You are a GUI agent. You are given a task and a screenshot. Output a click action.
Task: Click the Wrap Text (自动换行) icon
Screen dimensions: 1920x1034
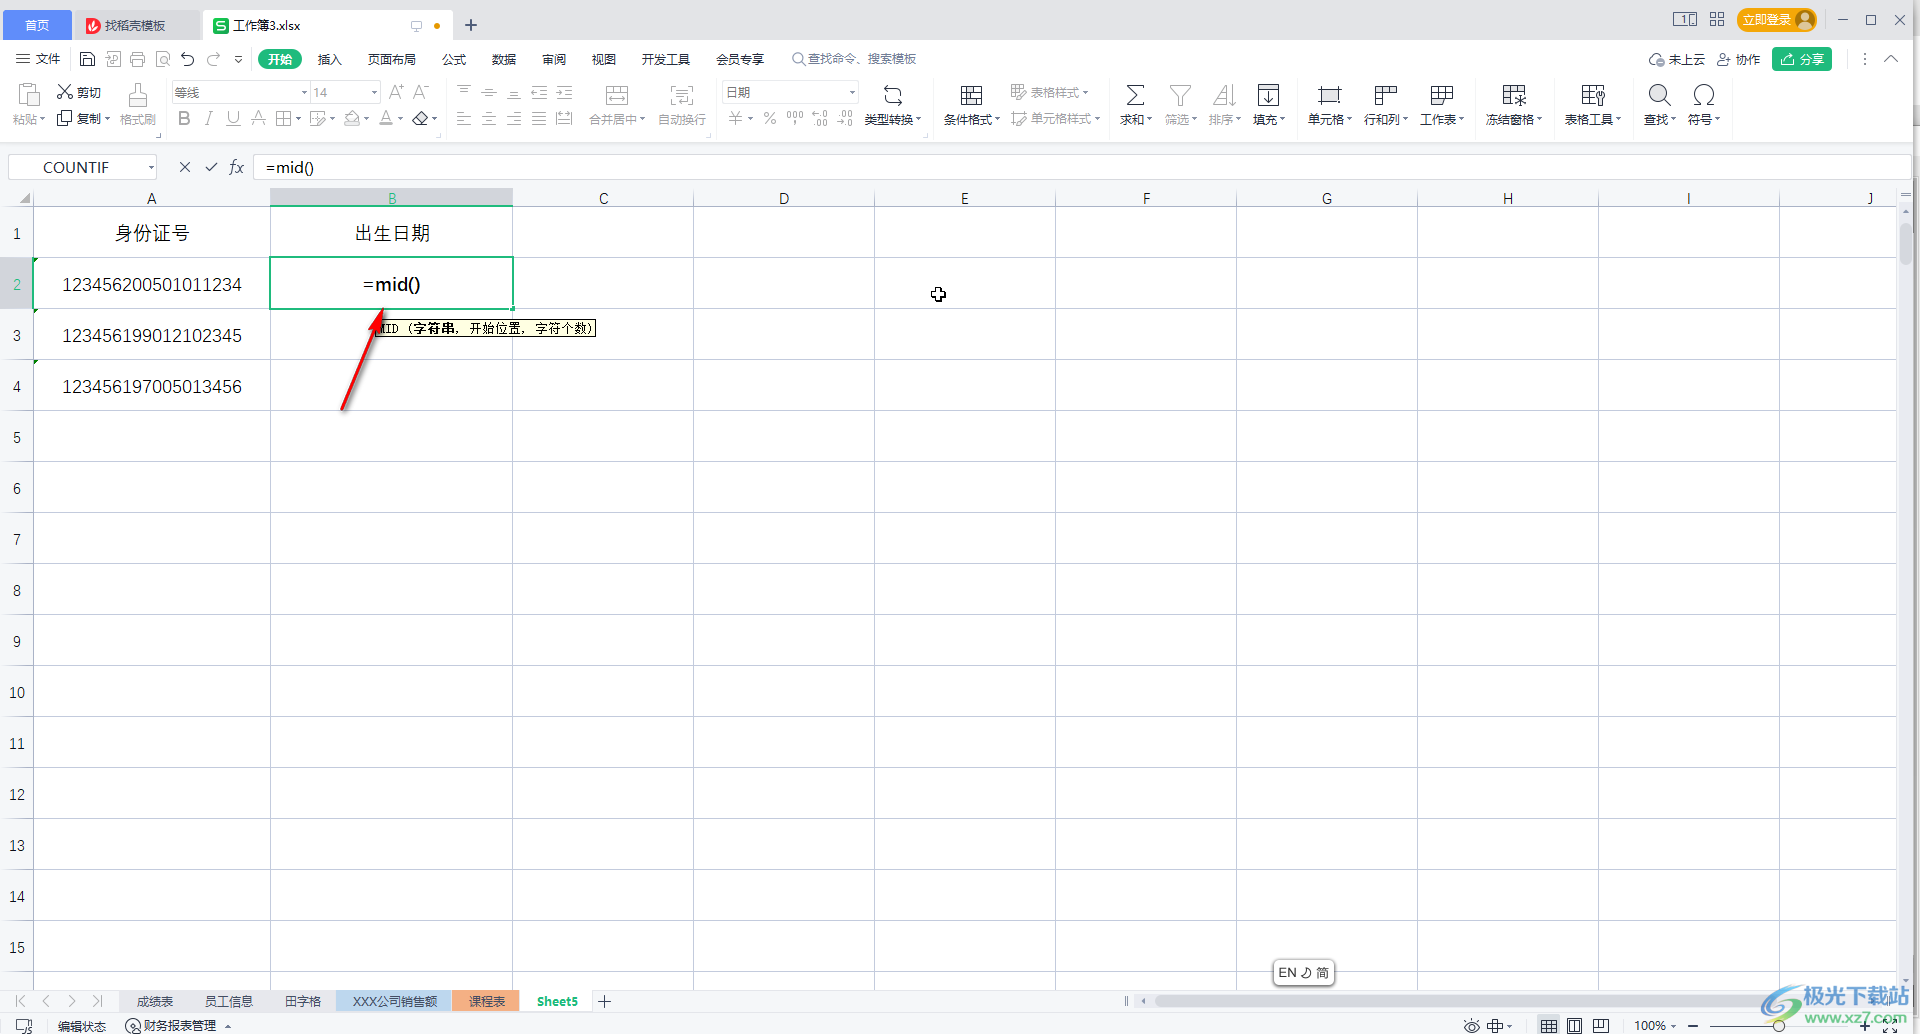tap(682, 95)
